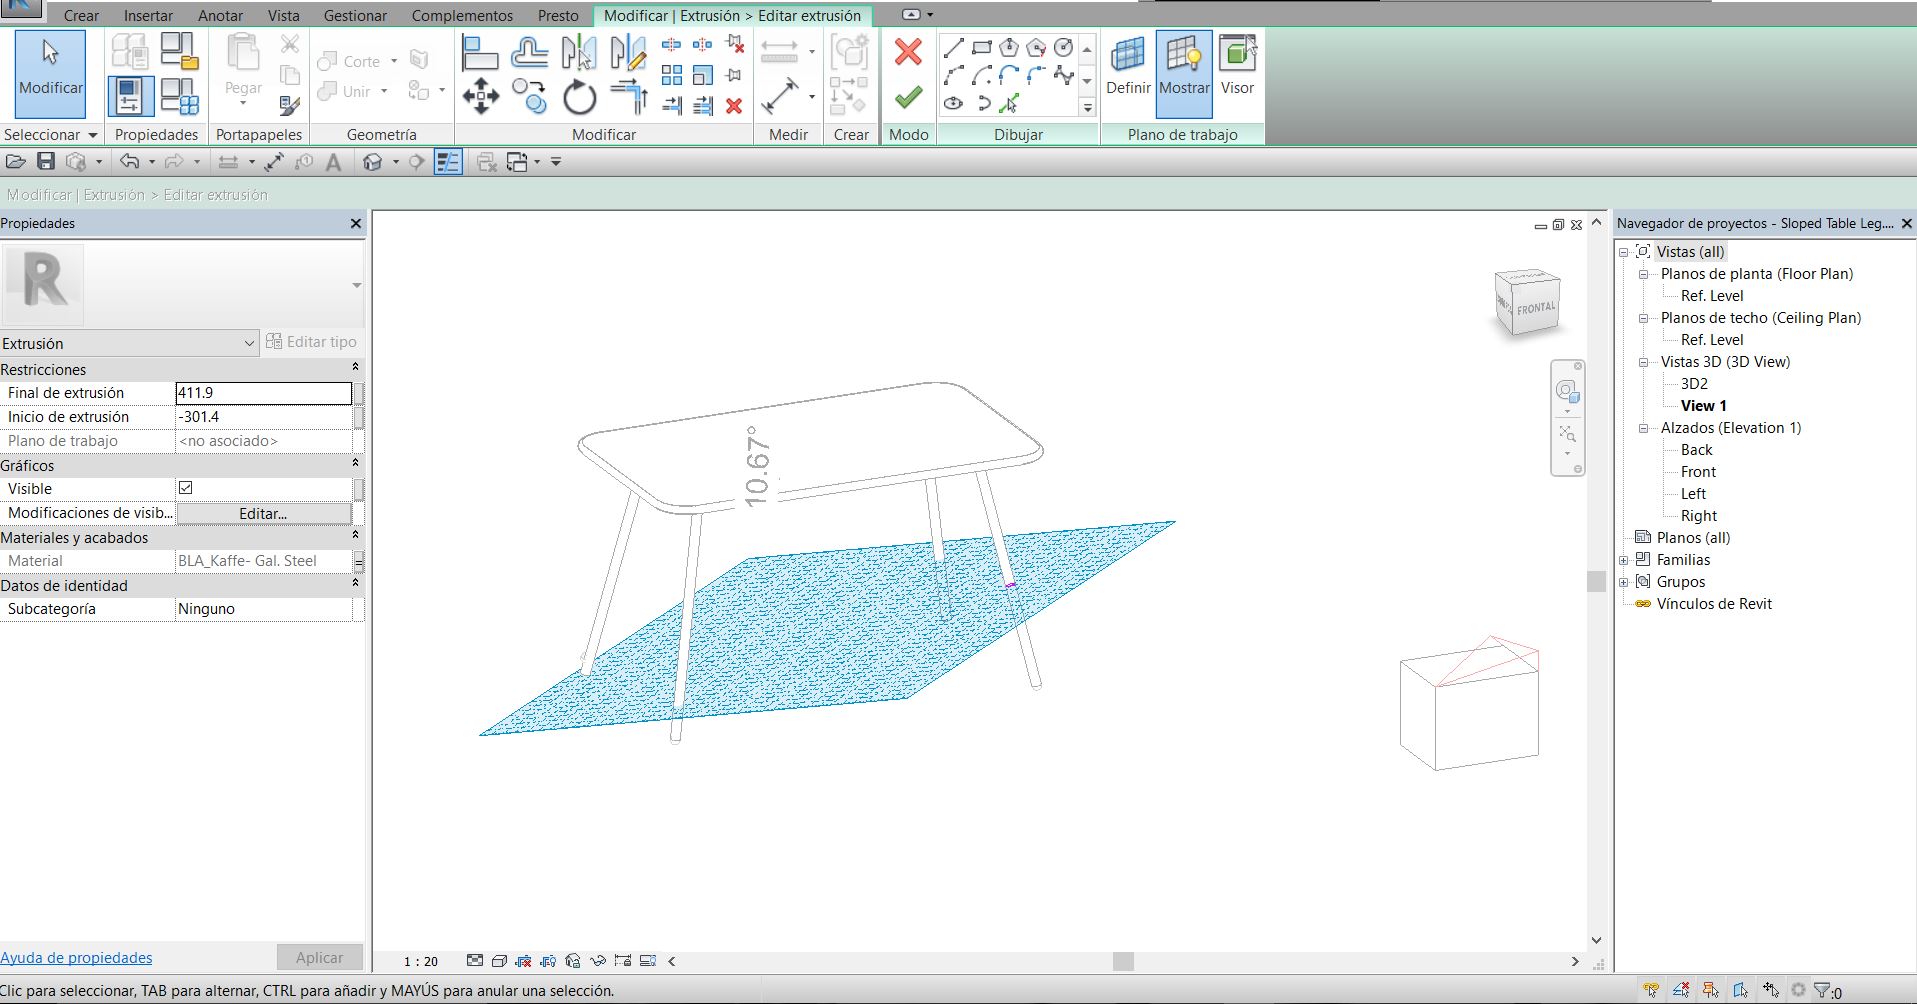Select the Rotar tool in Modificar panel
Screen dimensions: 1917x1004
579,97
